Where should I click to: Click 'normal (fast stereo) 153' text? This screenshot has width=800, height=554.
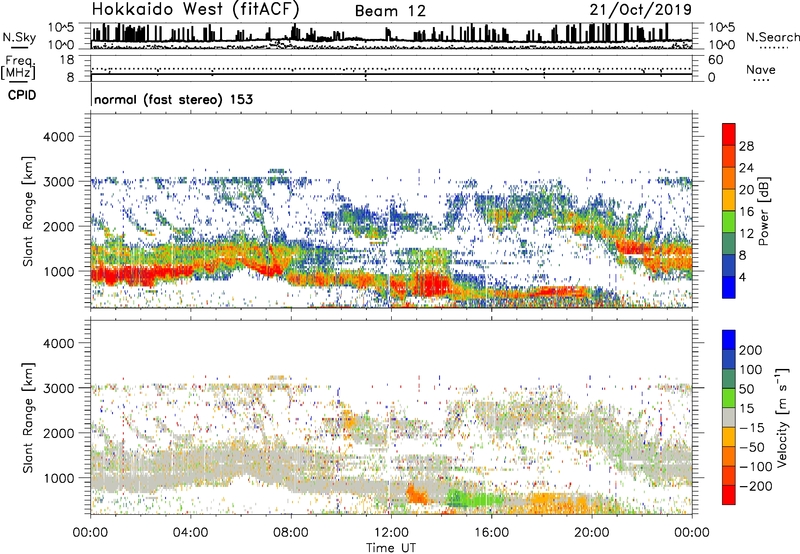click(173, 99)
